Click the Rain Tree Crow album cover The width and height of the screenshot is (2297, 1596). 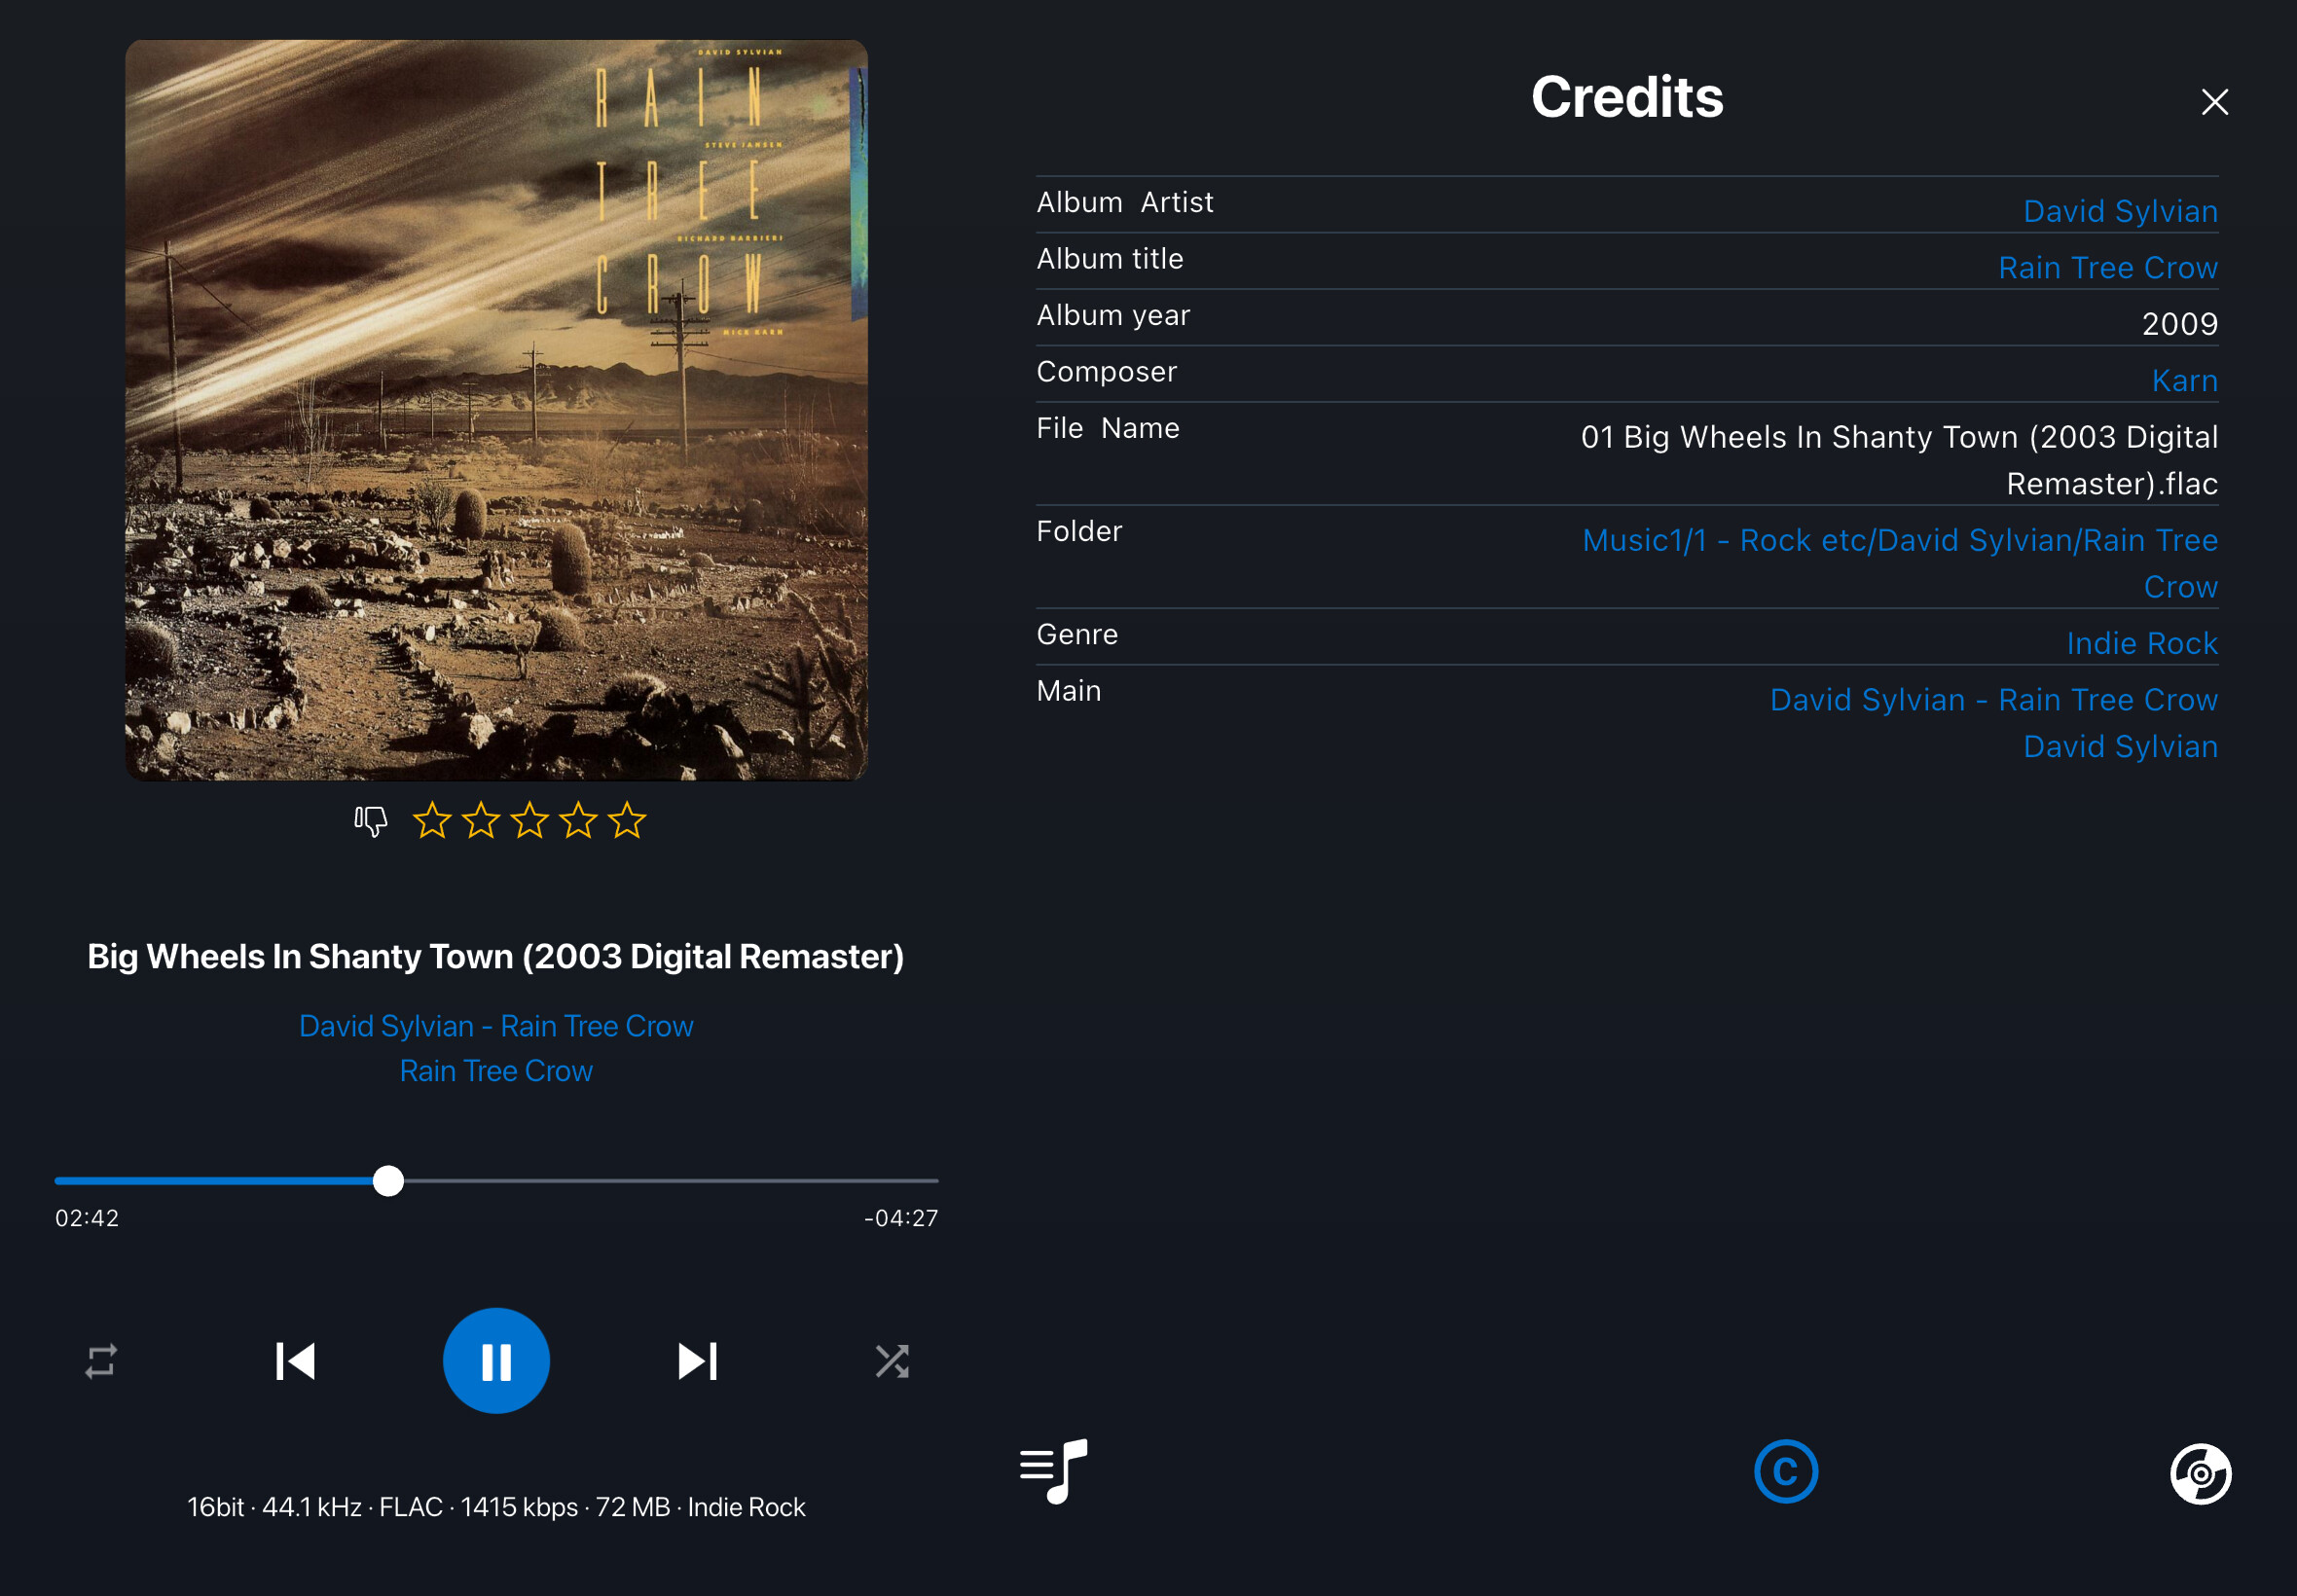496,410
